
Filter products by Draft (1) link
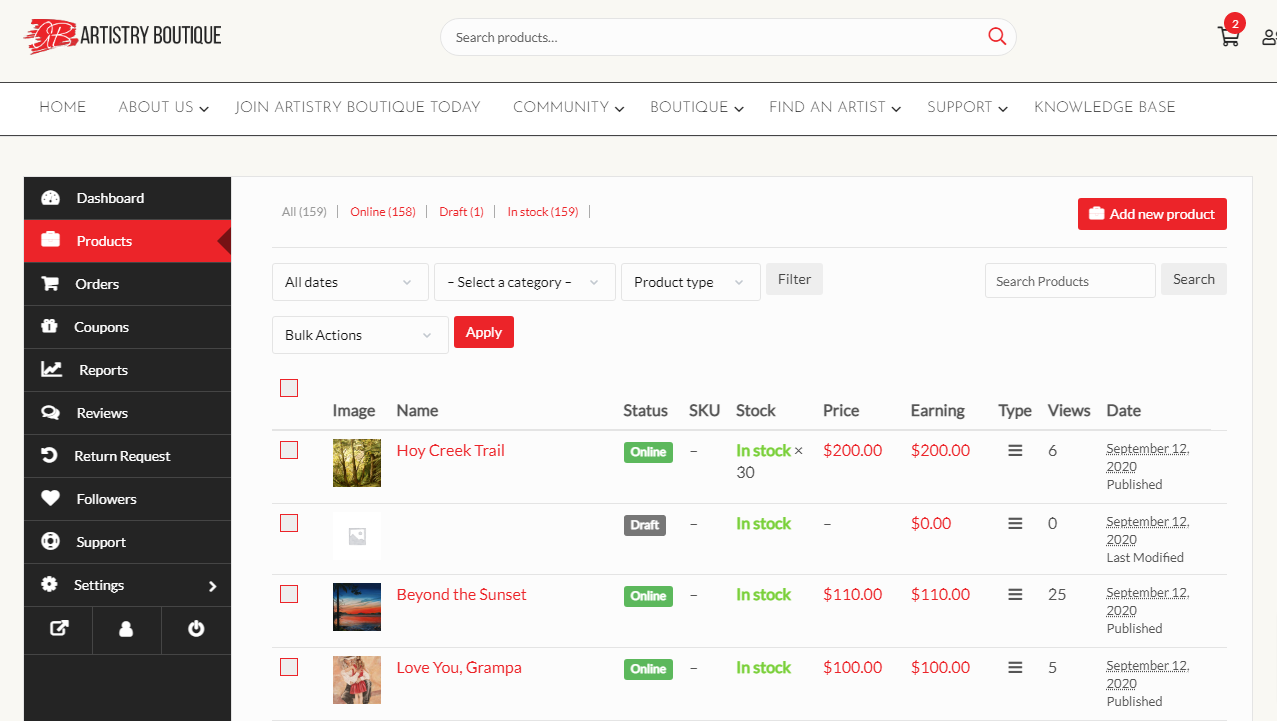coord(461,212)
